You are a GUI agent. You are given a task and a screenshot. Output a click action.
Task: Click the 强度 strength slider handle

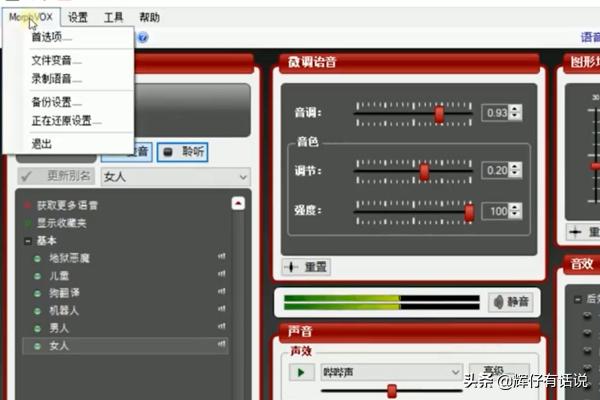[x=469, y=212]
